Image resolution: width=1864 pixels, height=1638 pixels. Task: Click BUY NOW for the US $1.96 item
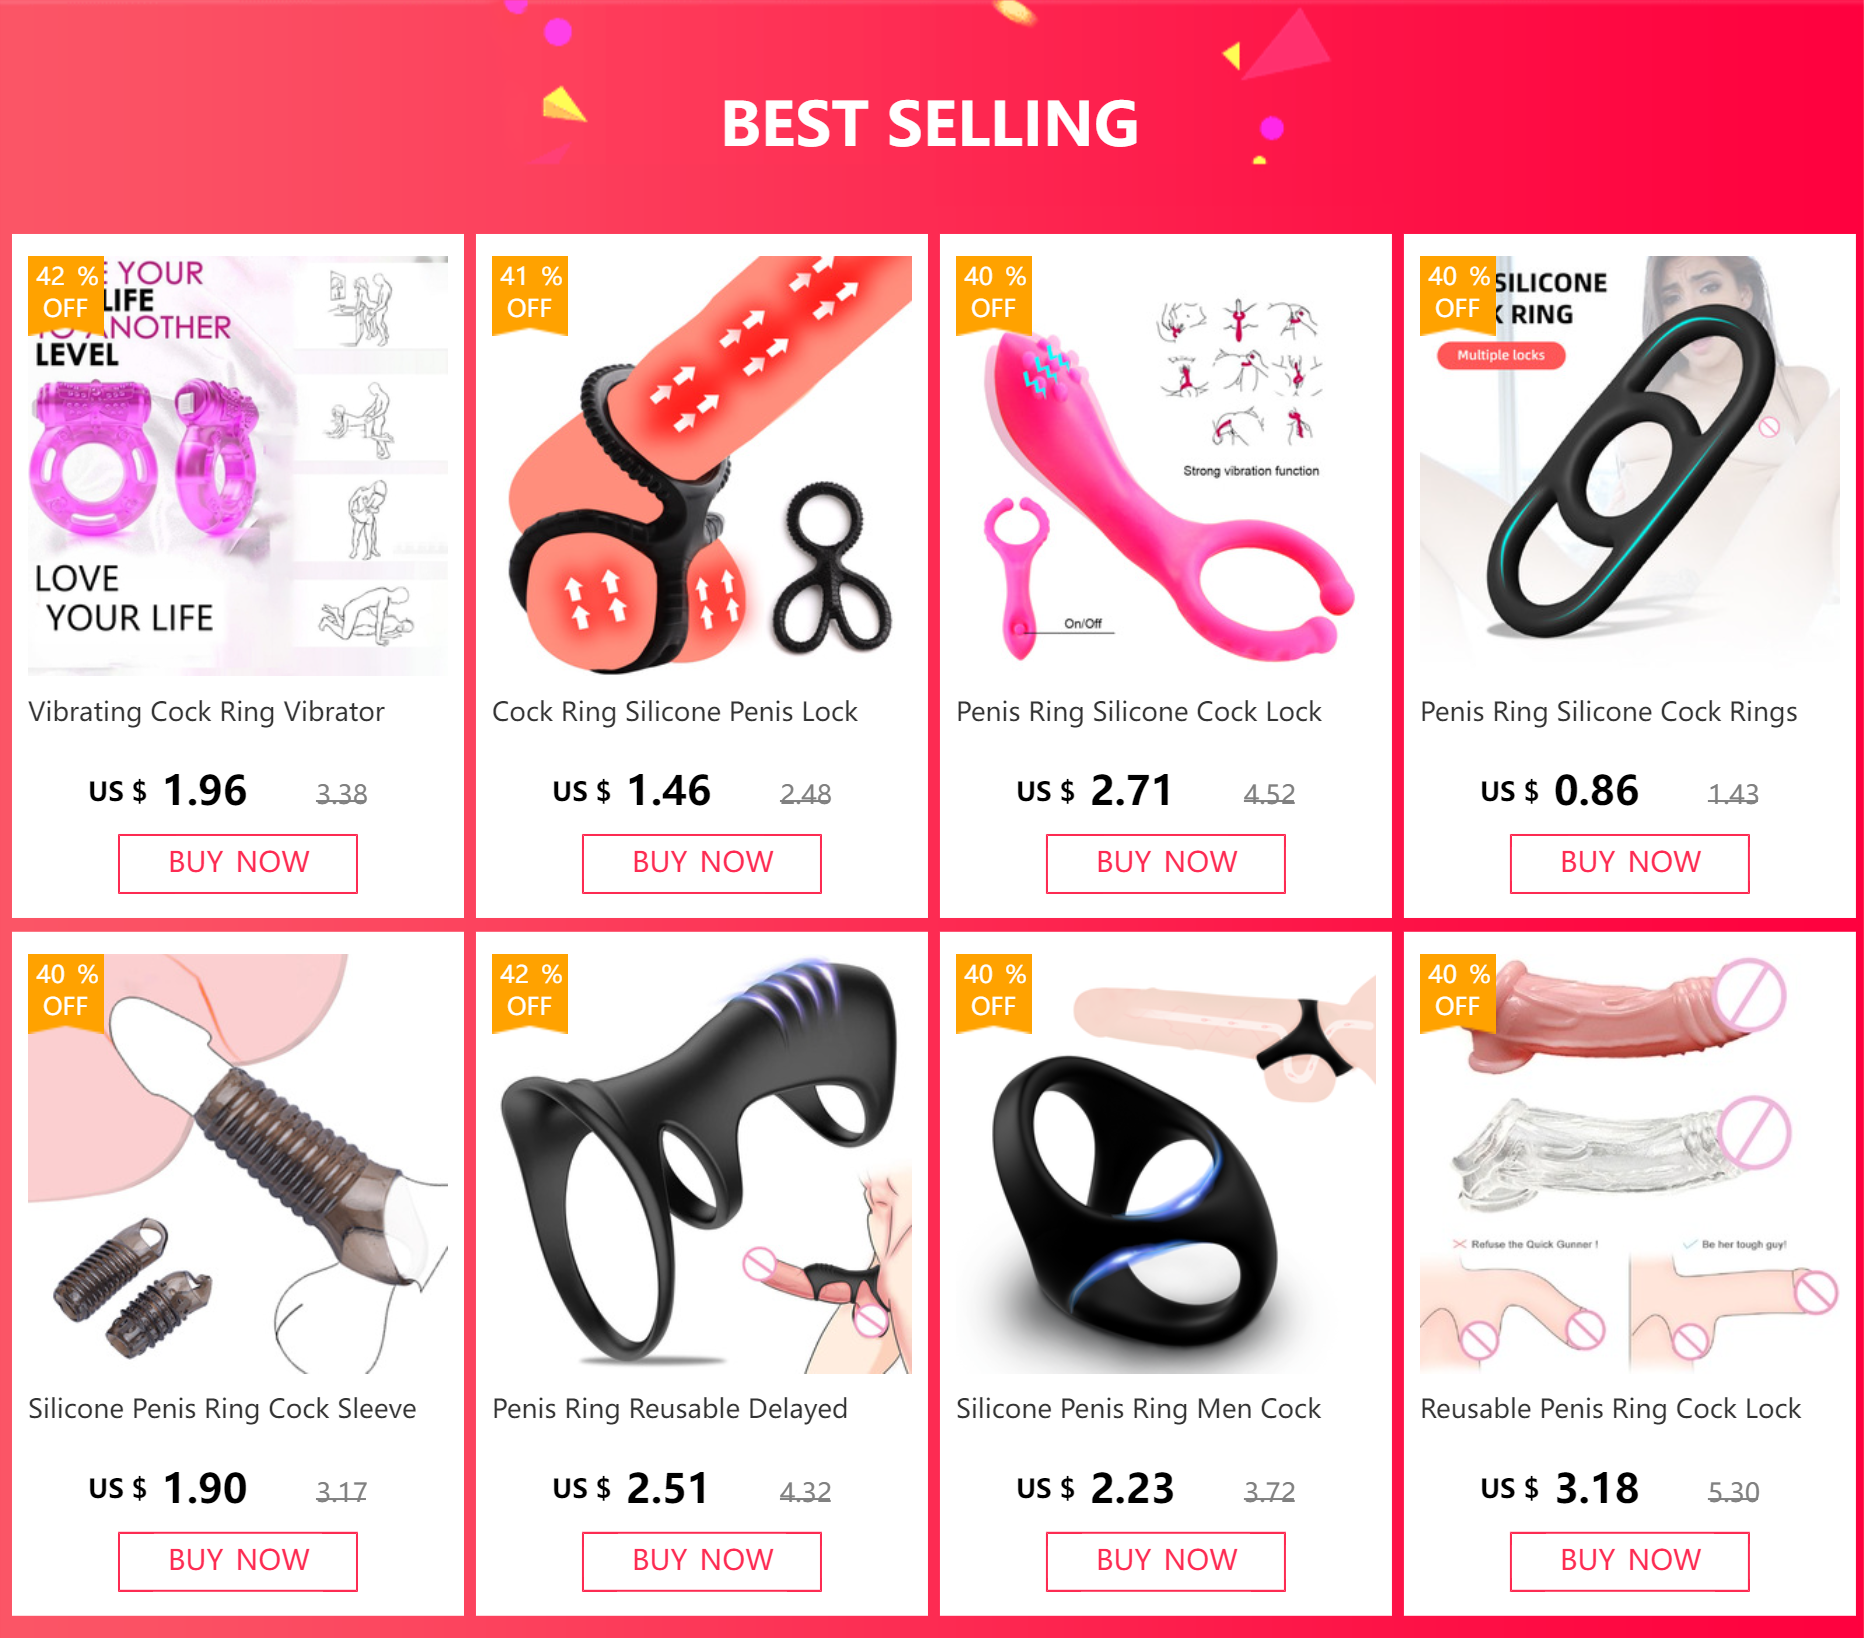tap(238, 864)
